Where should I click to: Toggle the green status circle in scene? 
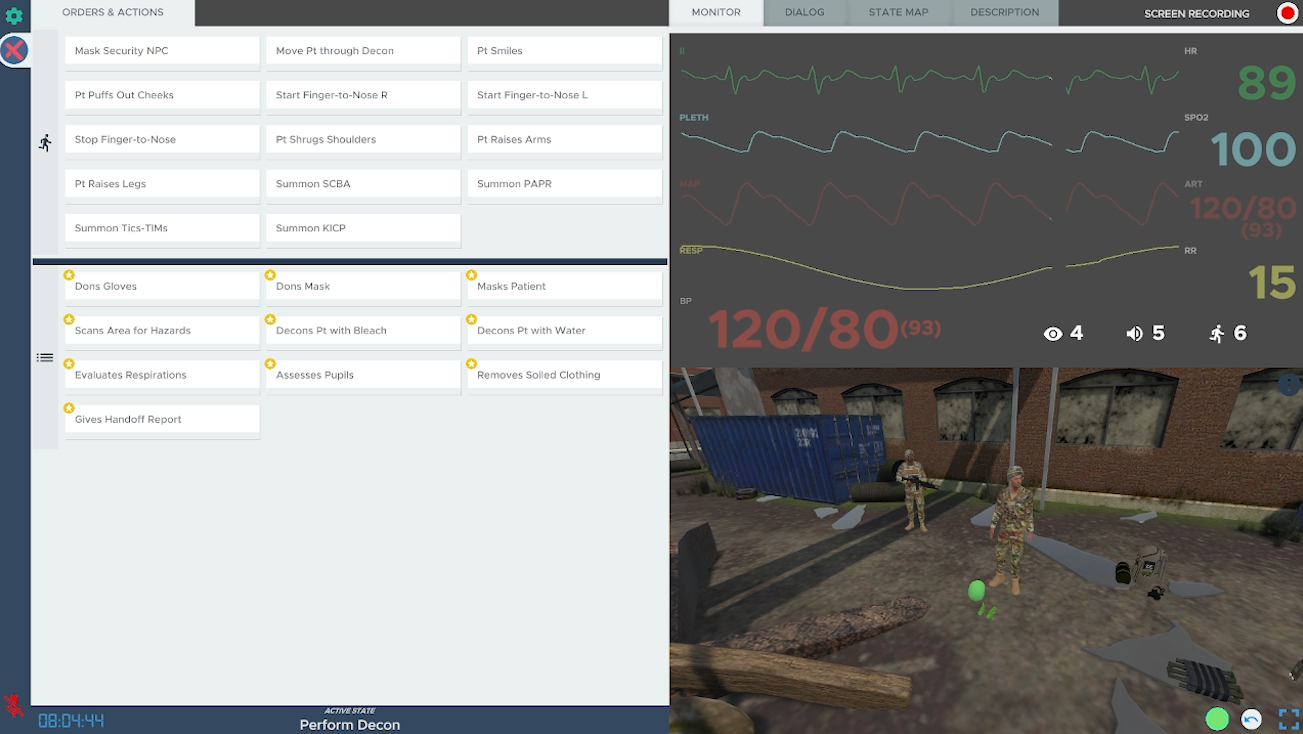[1217, 718]
